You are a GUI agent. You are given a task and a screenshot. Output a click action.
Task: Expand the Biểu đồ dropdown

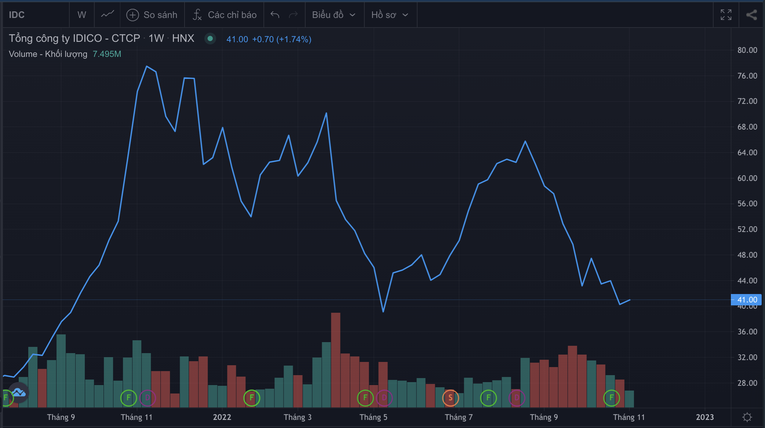point(332,15)
